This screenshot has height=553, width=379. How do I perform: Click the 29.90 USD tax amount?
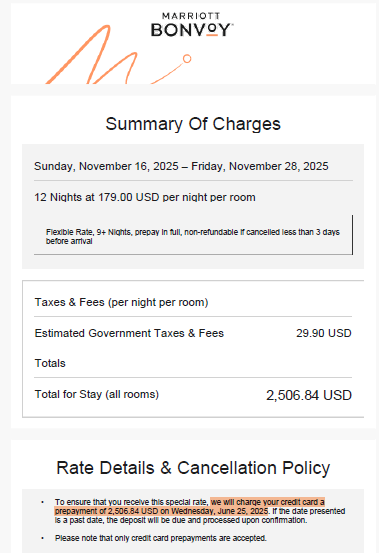(x=324, y=333)
